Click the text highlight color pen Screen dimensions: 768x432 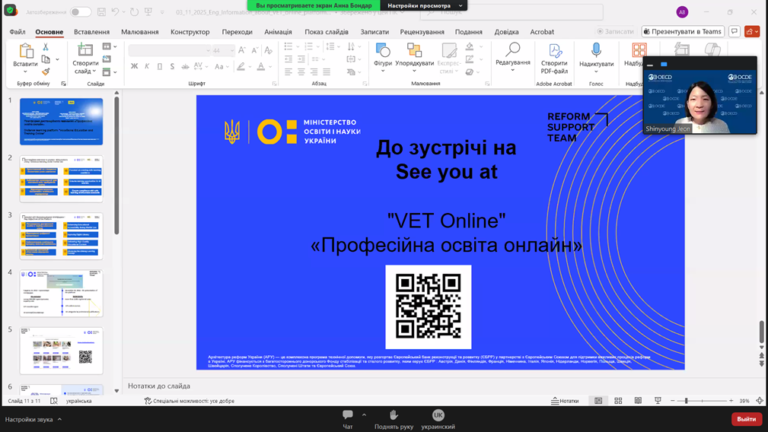[x=240, y=66]
